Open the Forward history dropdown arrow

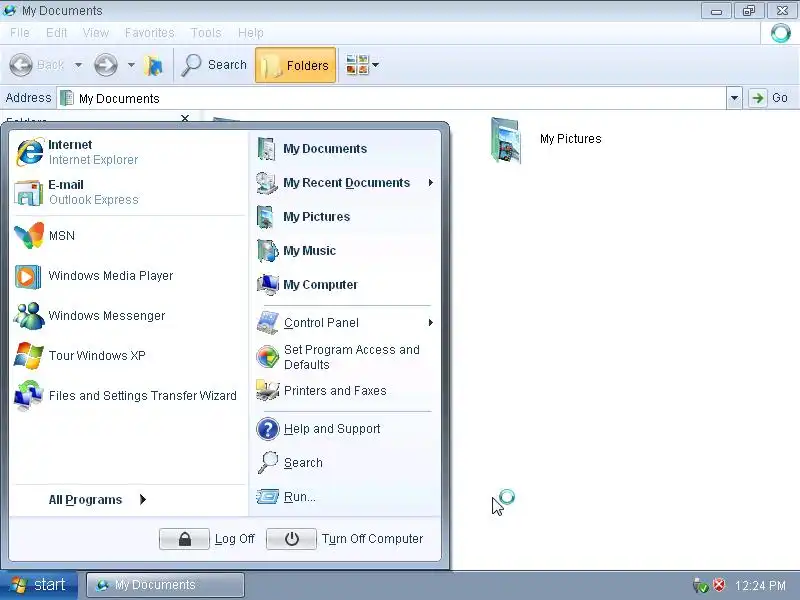(x=131, y=65)
